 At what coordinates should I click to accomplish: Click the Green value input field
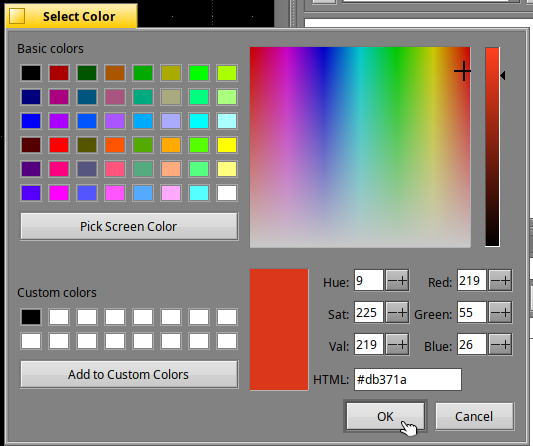click(471, 313)
